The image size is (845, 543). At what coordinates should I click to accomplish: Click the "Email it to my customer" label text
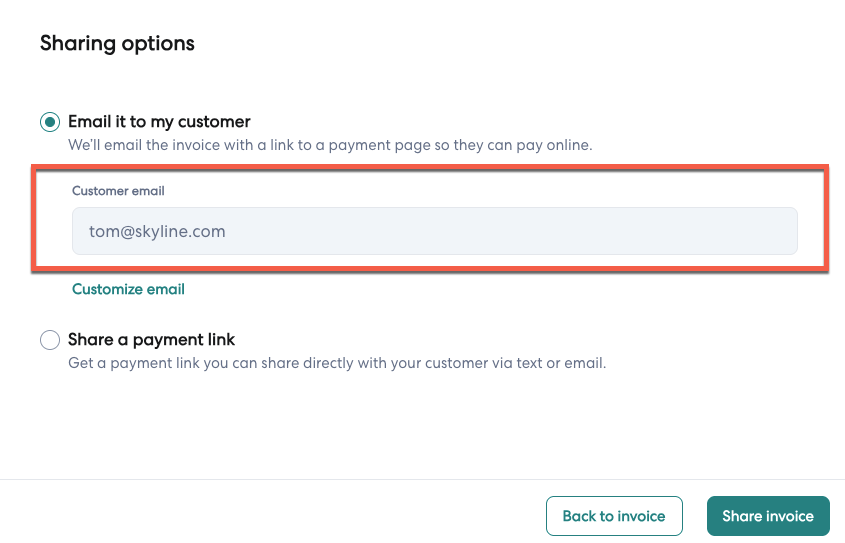pyautogui.click(x=159, y=122)
